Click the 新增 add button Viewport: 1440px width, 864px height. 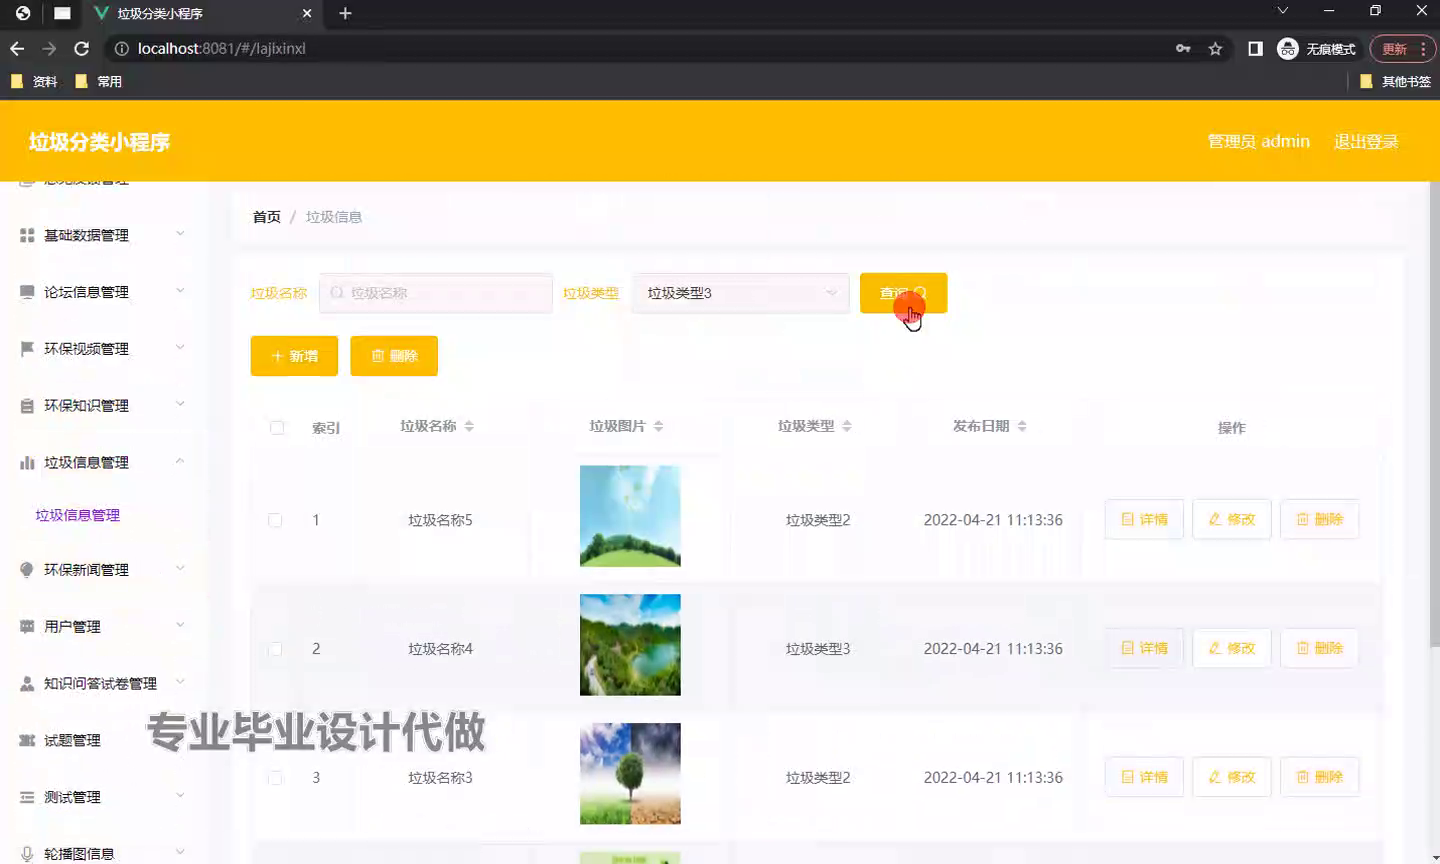[x=294, y=356]
